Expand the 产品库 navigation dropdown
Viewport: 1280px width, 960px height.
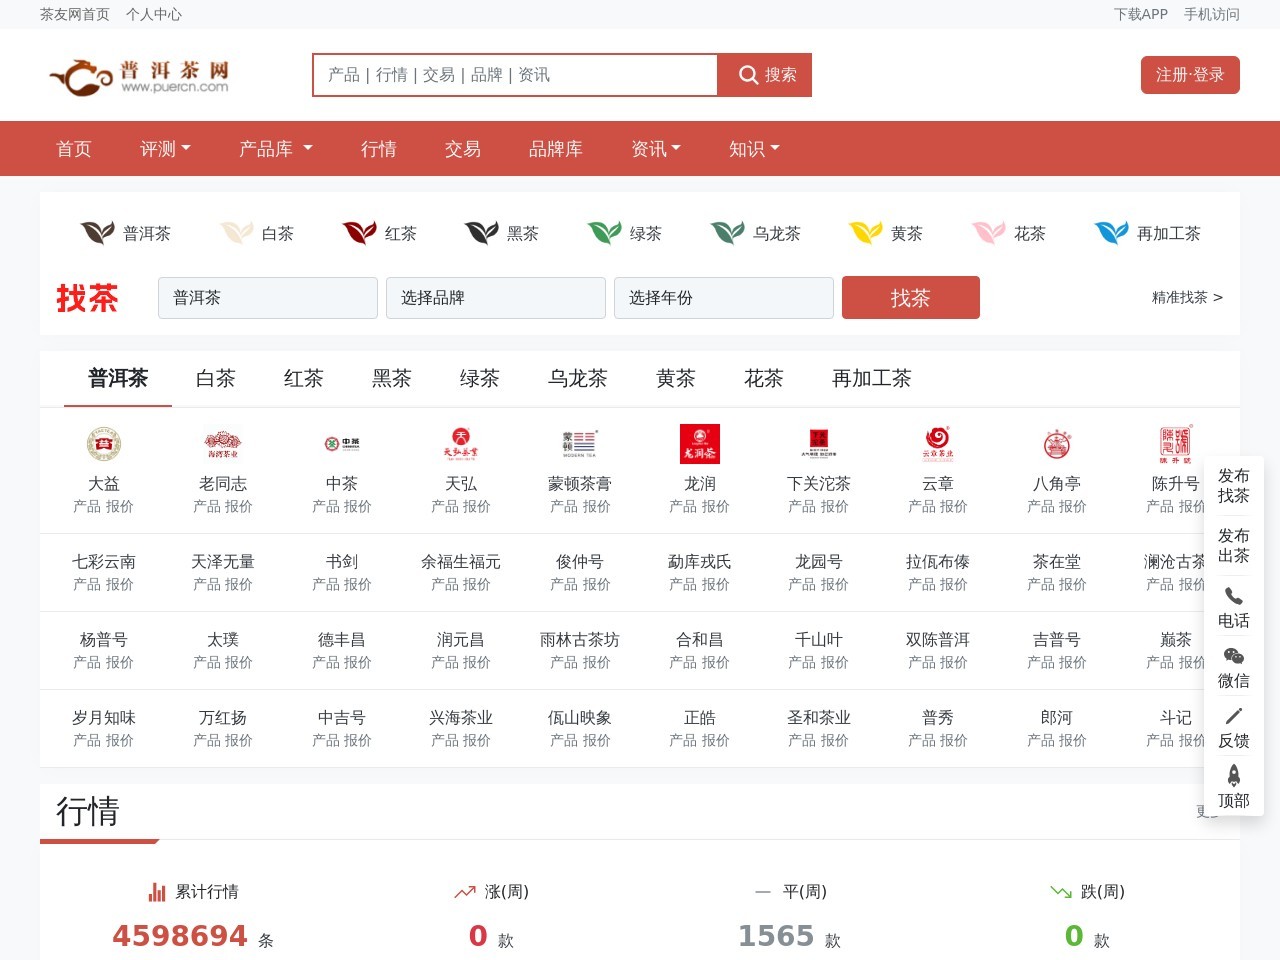click(x=275, y=149)
